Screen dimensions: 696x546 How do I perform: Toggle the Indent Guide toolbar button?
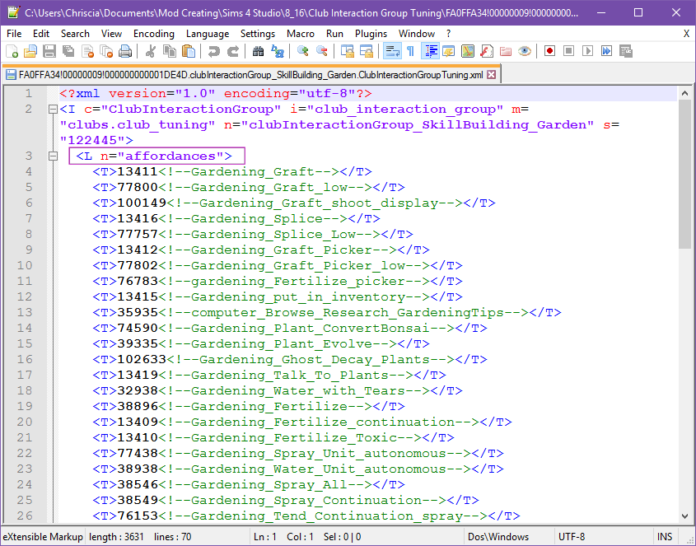point(432,51)
